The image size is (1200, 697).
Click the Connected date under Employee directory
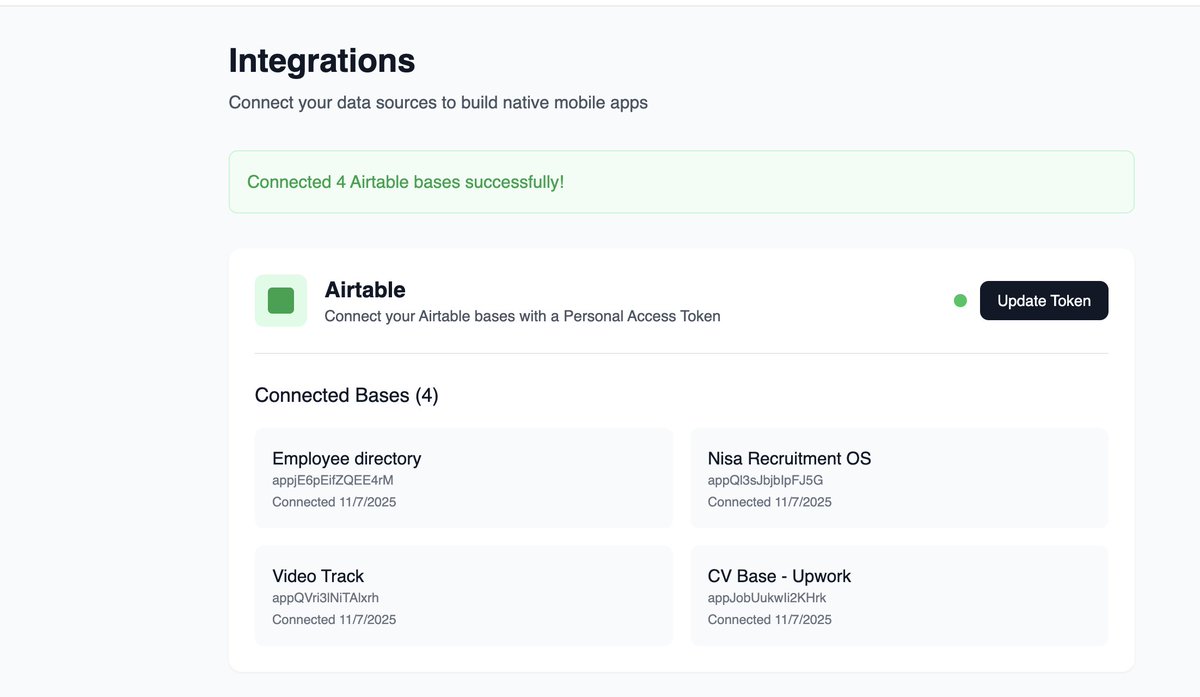(334, 502)
